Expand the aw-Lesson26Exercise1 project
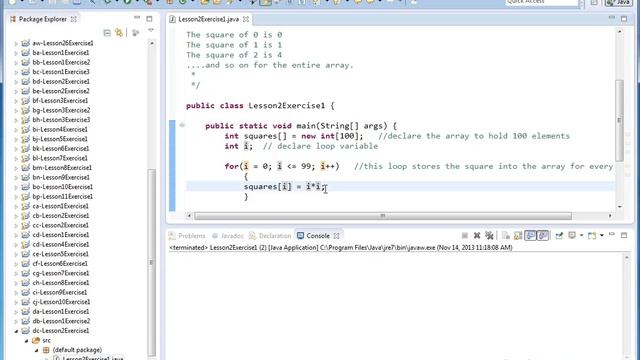Screen dimensions: 640x360 tap(16, 43)
